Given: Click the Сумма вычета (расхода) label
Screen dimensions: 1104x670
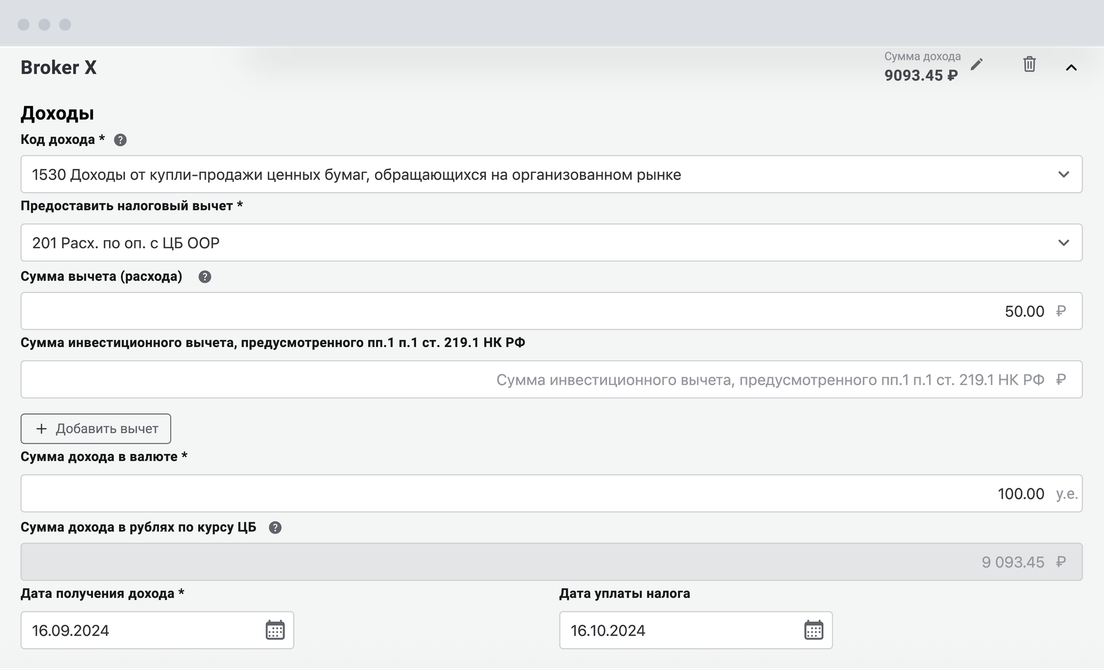Looking at the screenshot, I should (101, 277).
